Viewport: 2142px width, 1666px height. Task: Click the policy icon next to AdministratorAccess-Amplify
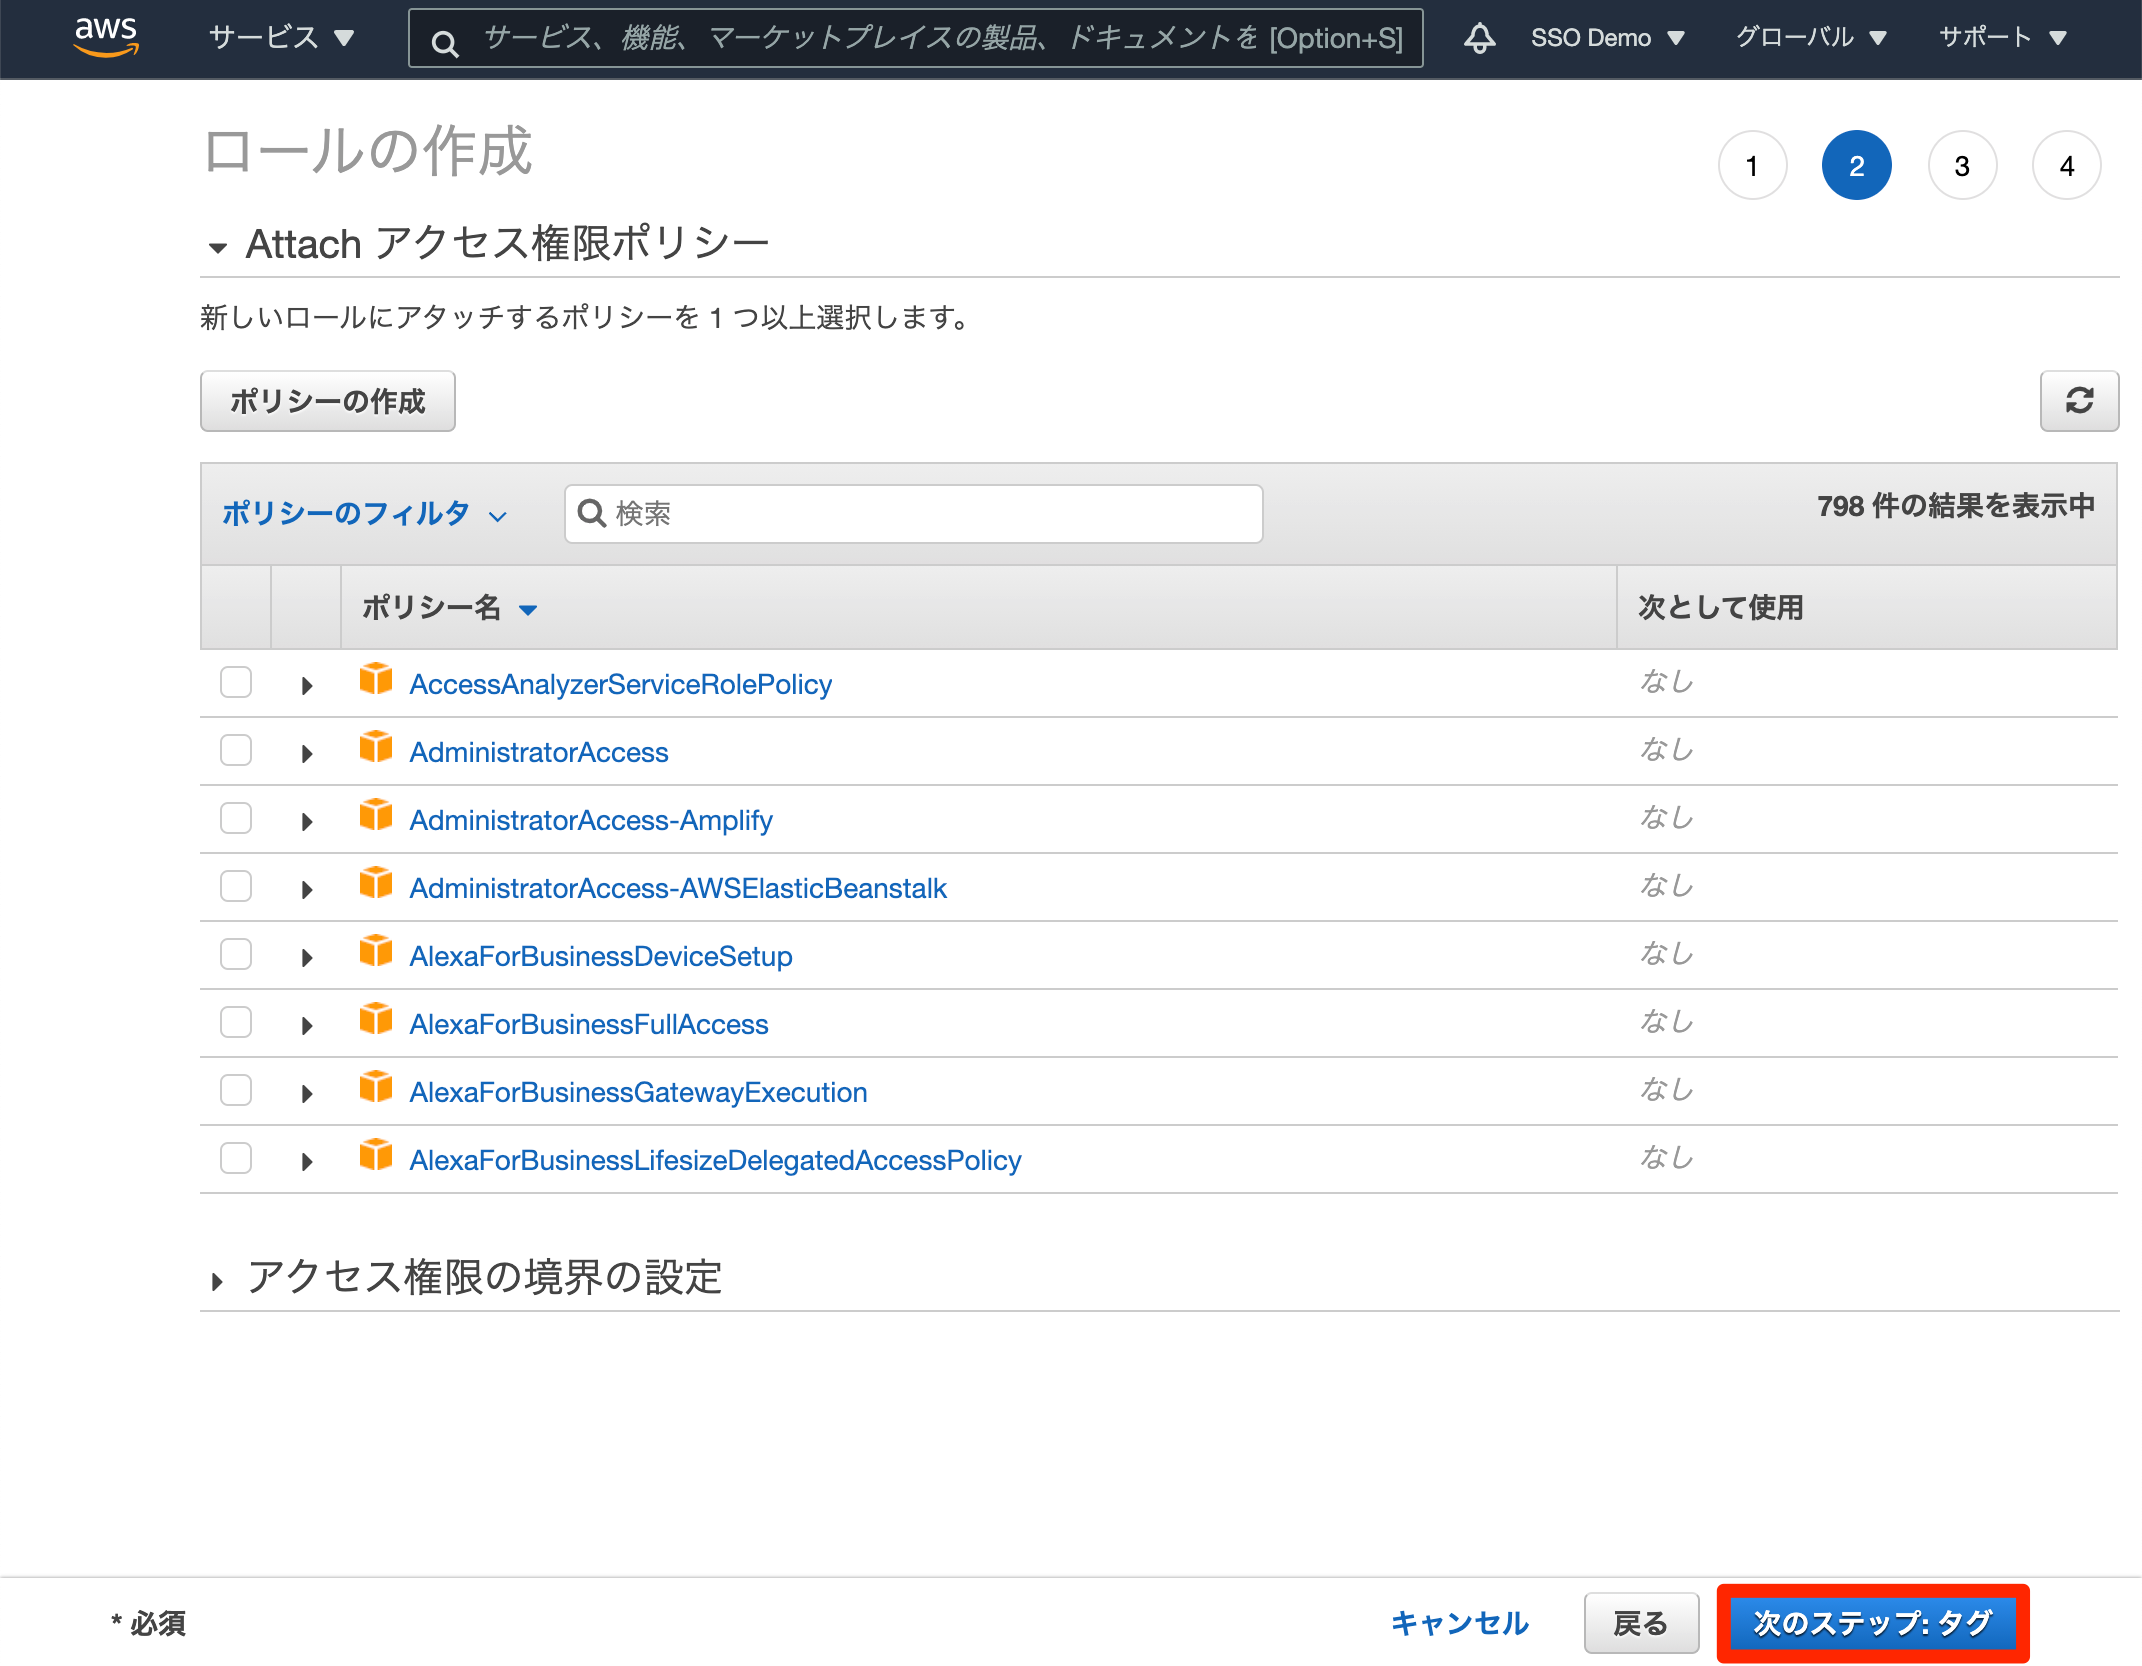pyautogui.click(x=376, y=816)
